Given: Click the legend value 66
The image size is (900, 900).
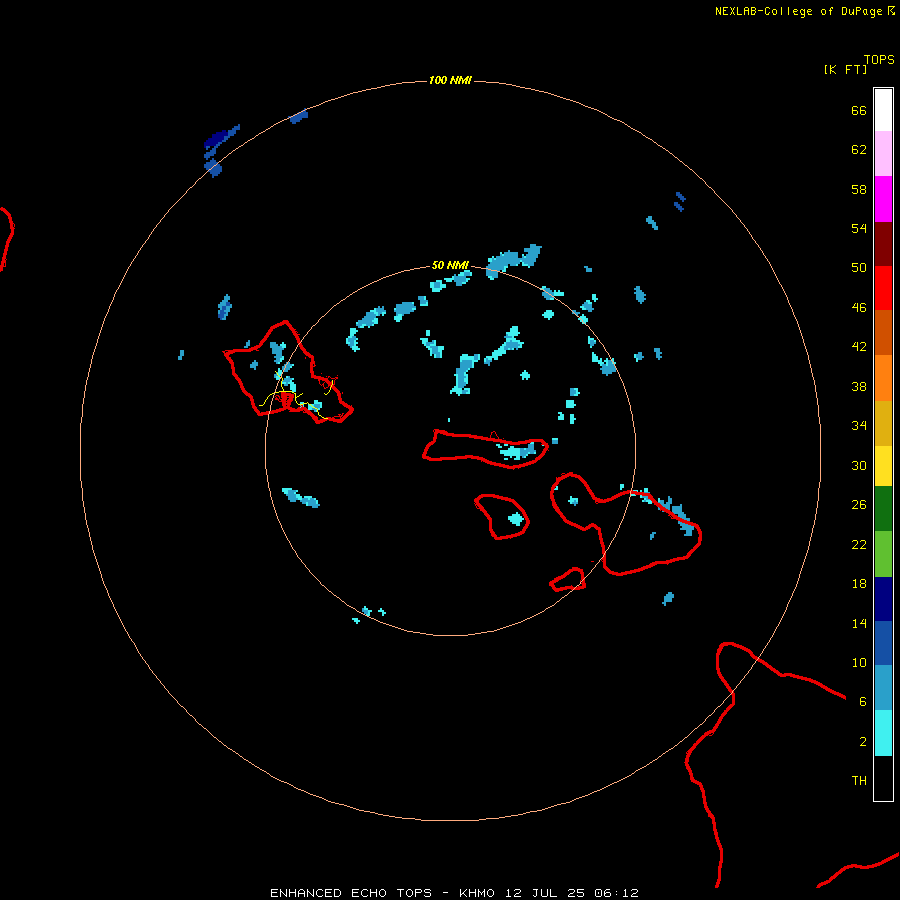Looking at the screenshot, I should 859,110.
